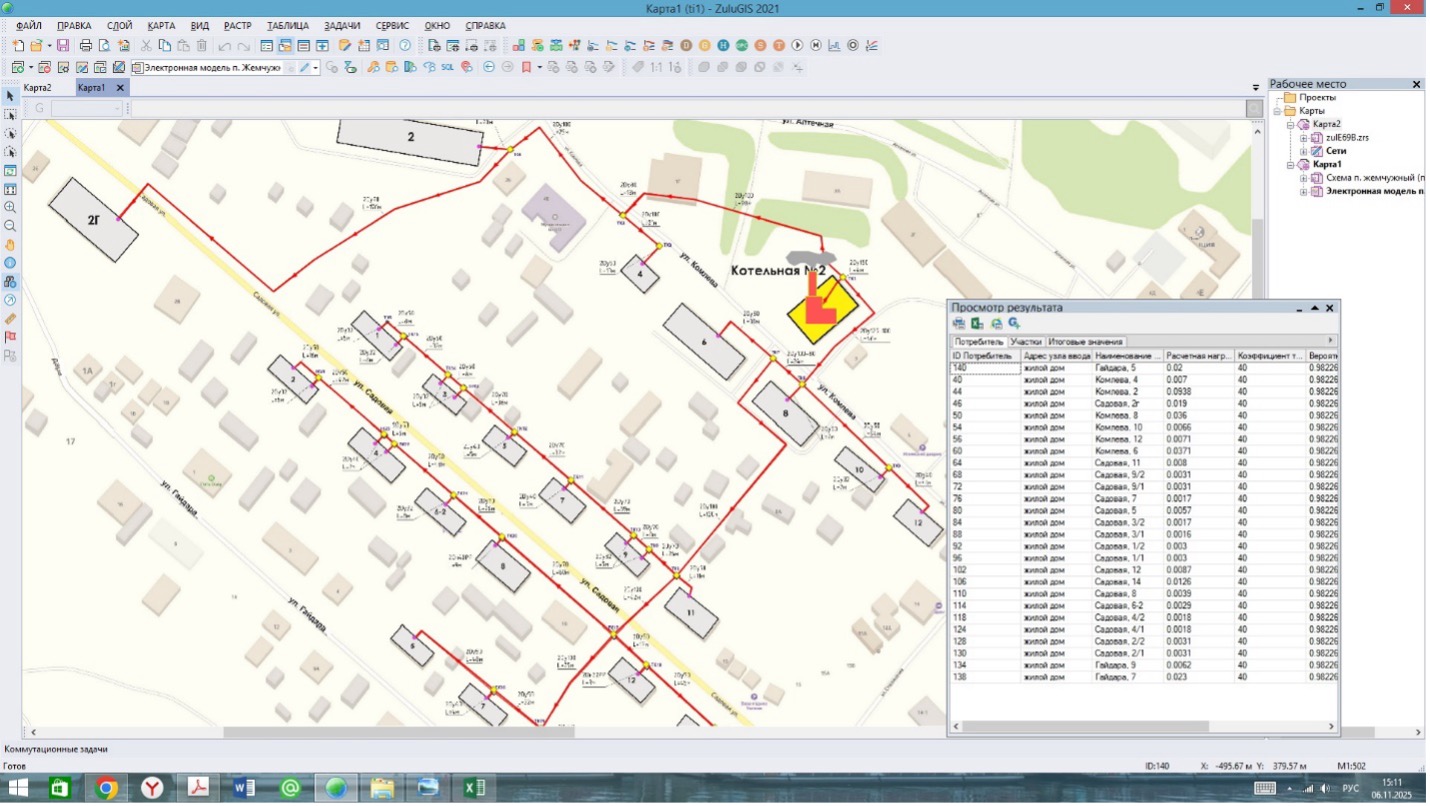Export results to Excel in results panel
The width and height of the screenshot is (1430, 806).
977,324
